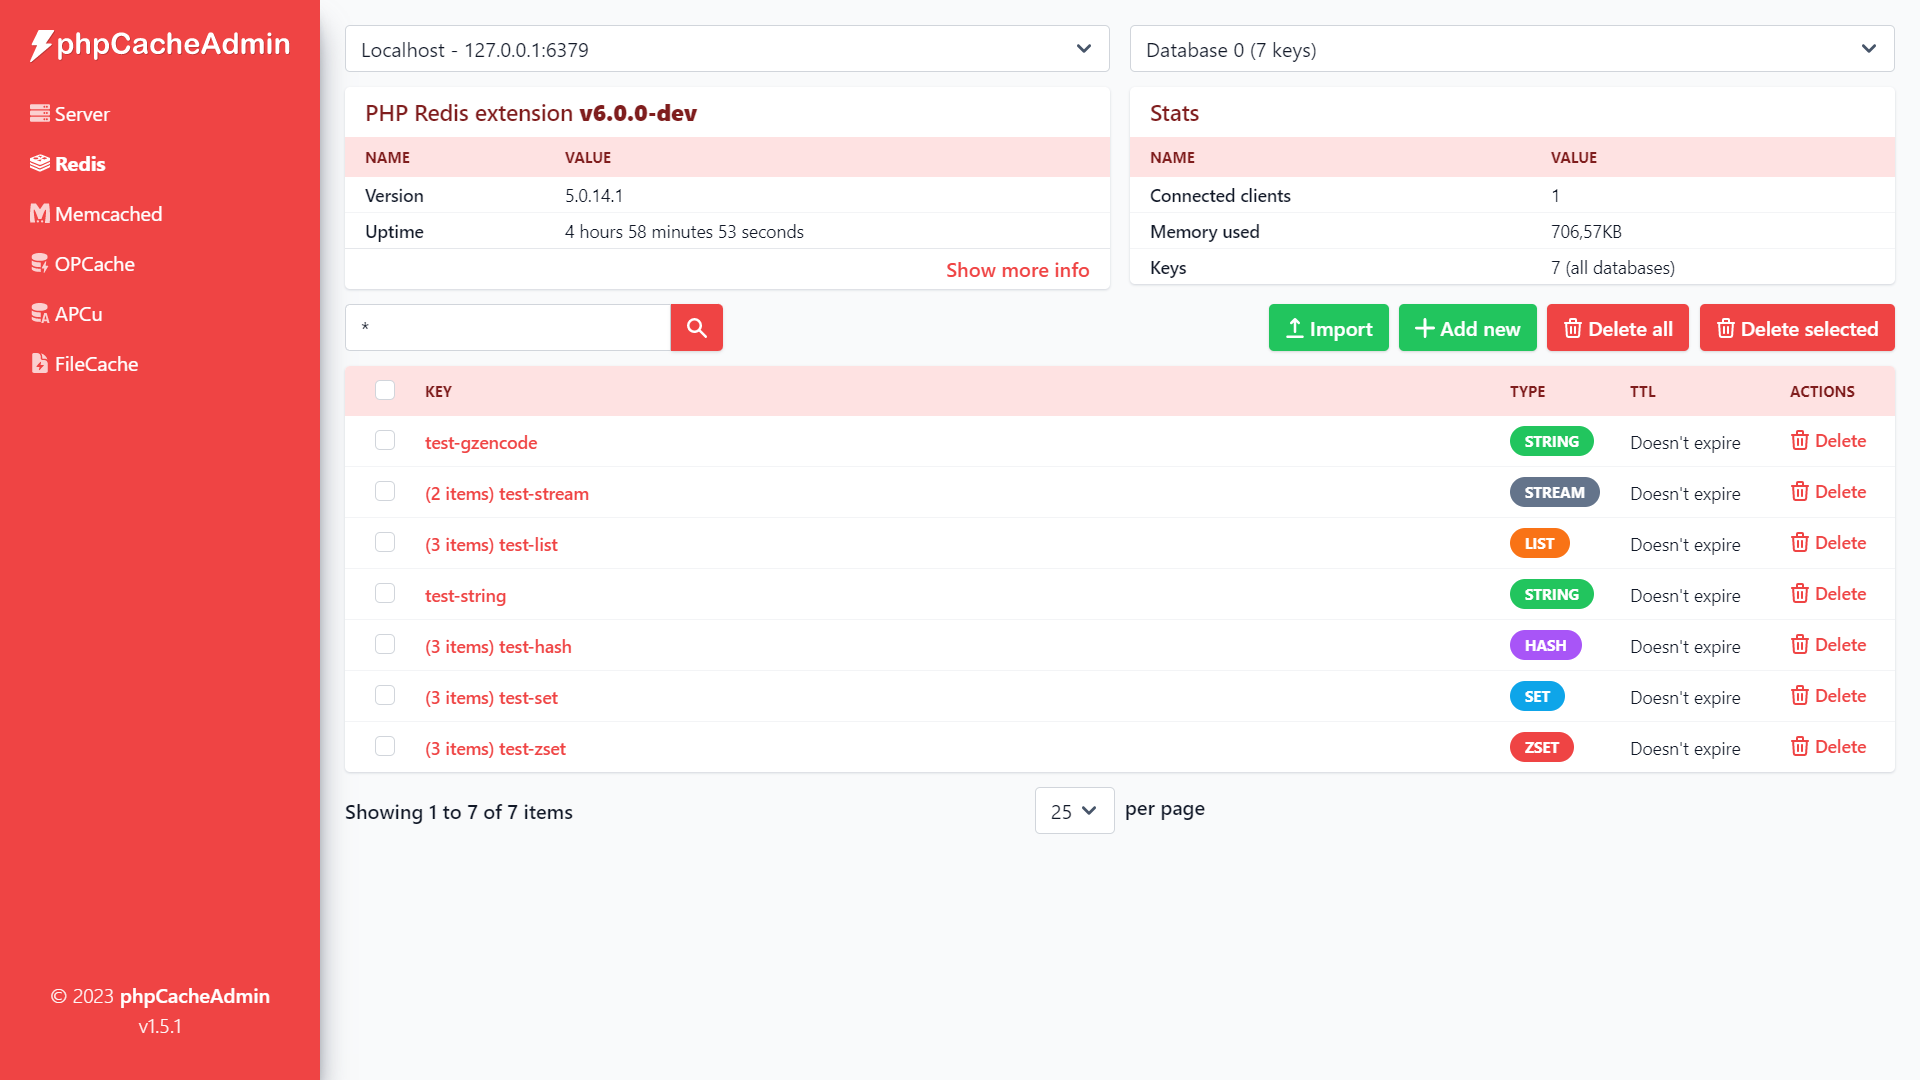Click the Show more info link
1920x1080 pixels.
tap(1017, 270)
